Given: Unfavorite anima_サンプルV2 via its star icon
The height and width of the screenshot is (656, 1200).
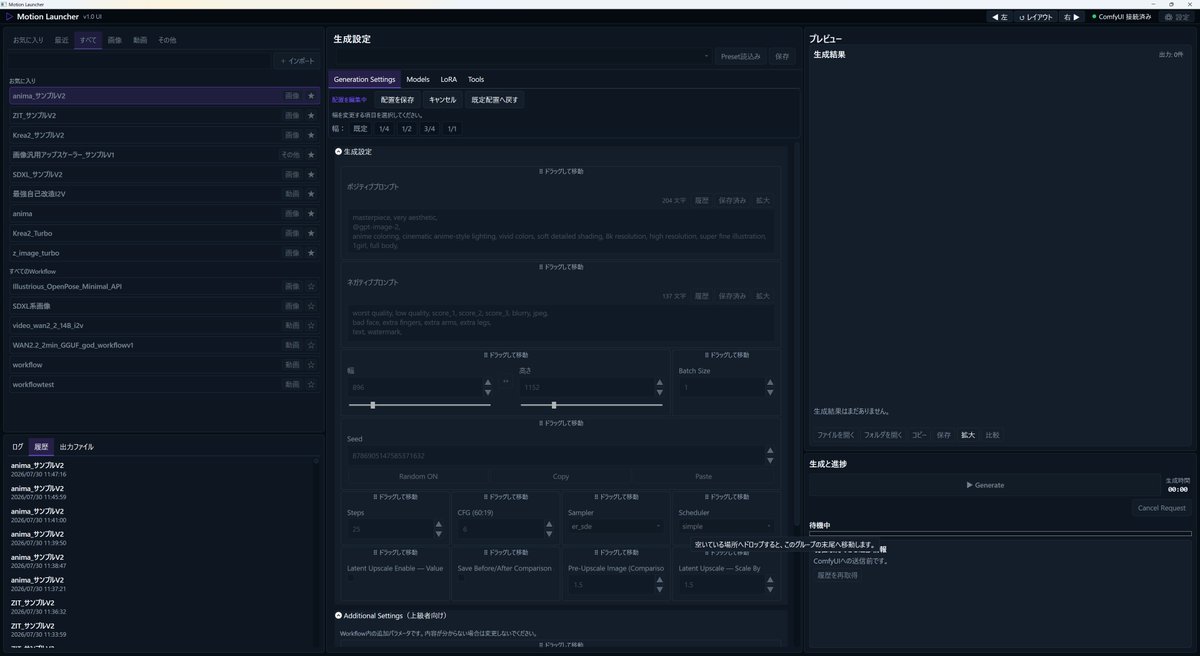Looking at the screenshot, I should pos(311,96).
